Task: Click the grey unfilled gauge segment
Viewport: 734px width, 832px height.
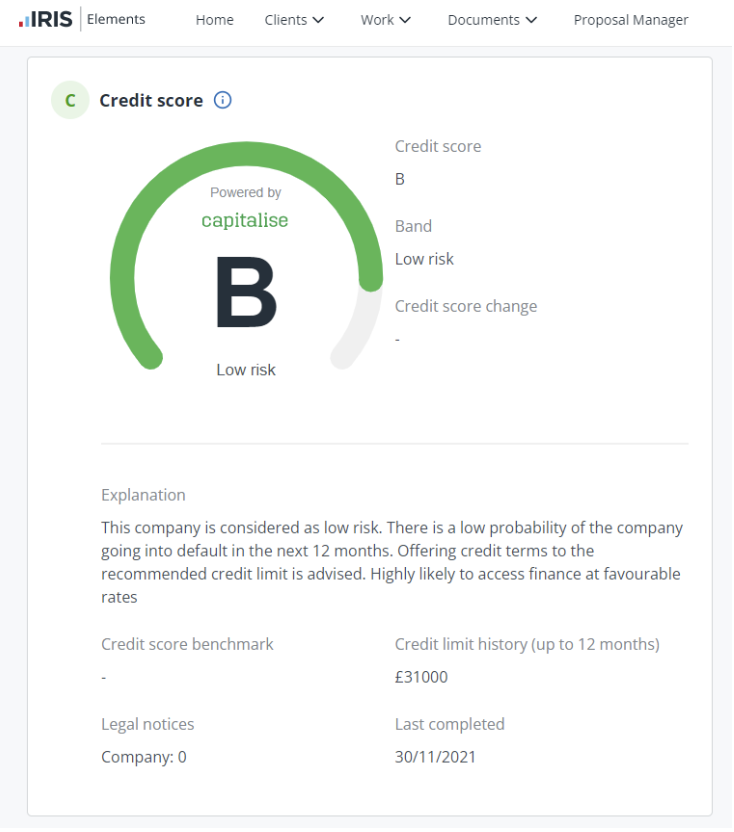Action: click(360, 329)
